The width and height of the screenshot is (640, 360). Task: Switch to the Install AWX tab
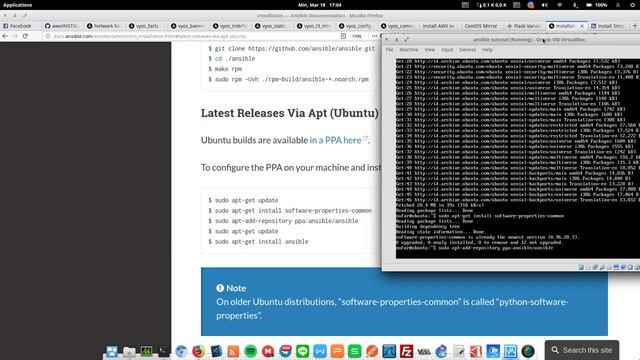coord(439,26)
